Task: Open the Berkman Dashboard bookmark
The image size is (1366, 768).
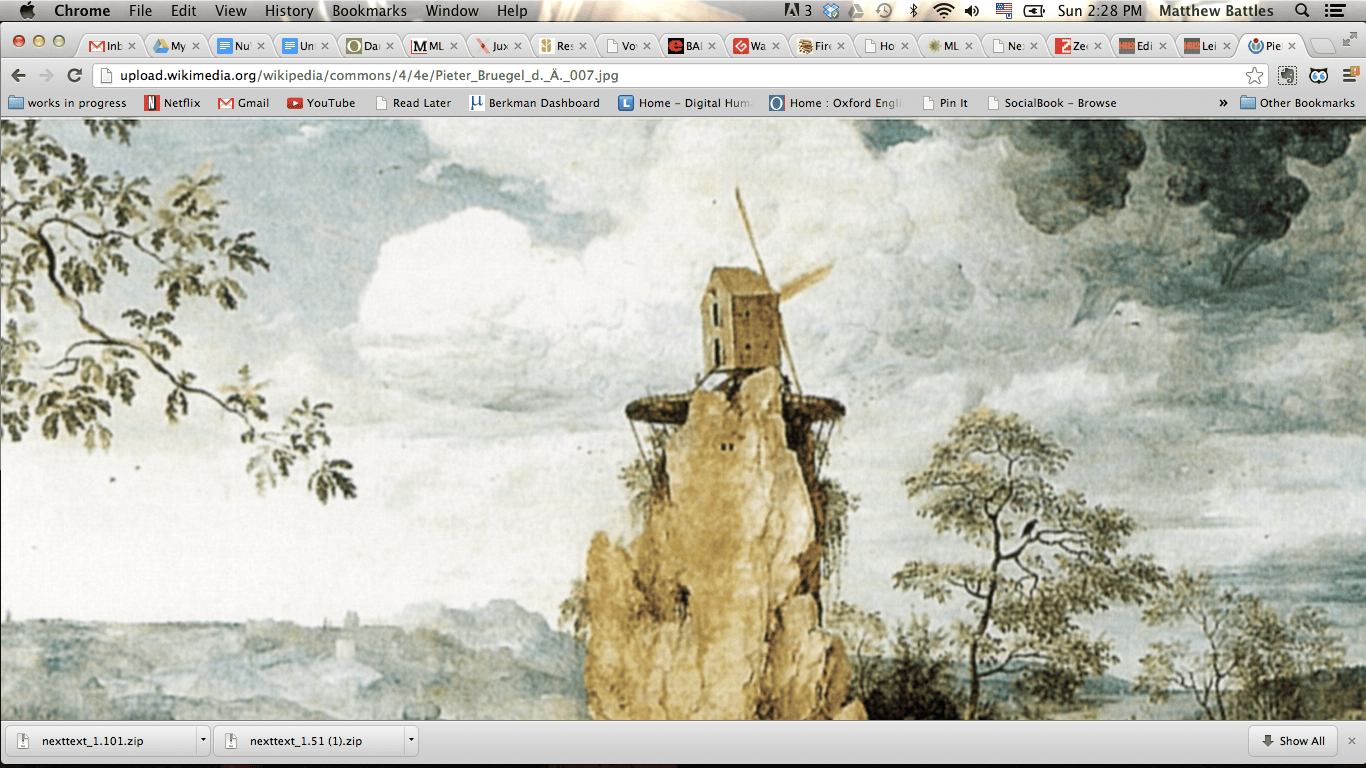Action: (x=535, y=103)
